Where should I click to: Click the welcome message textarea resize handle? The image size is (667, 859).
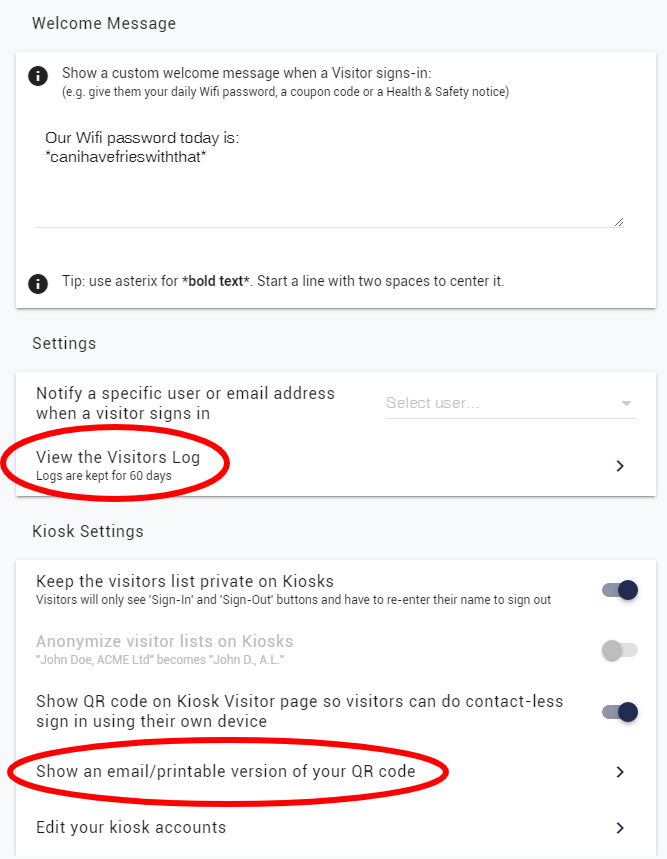click(x=618, y=221)
